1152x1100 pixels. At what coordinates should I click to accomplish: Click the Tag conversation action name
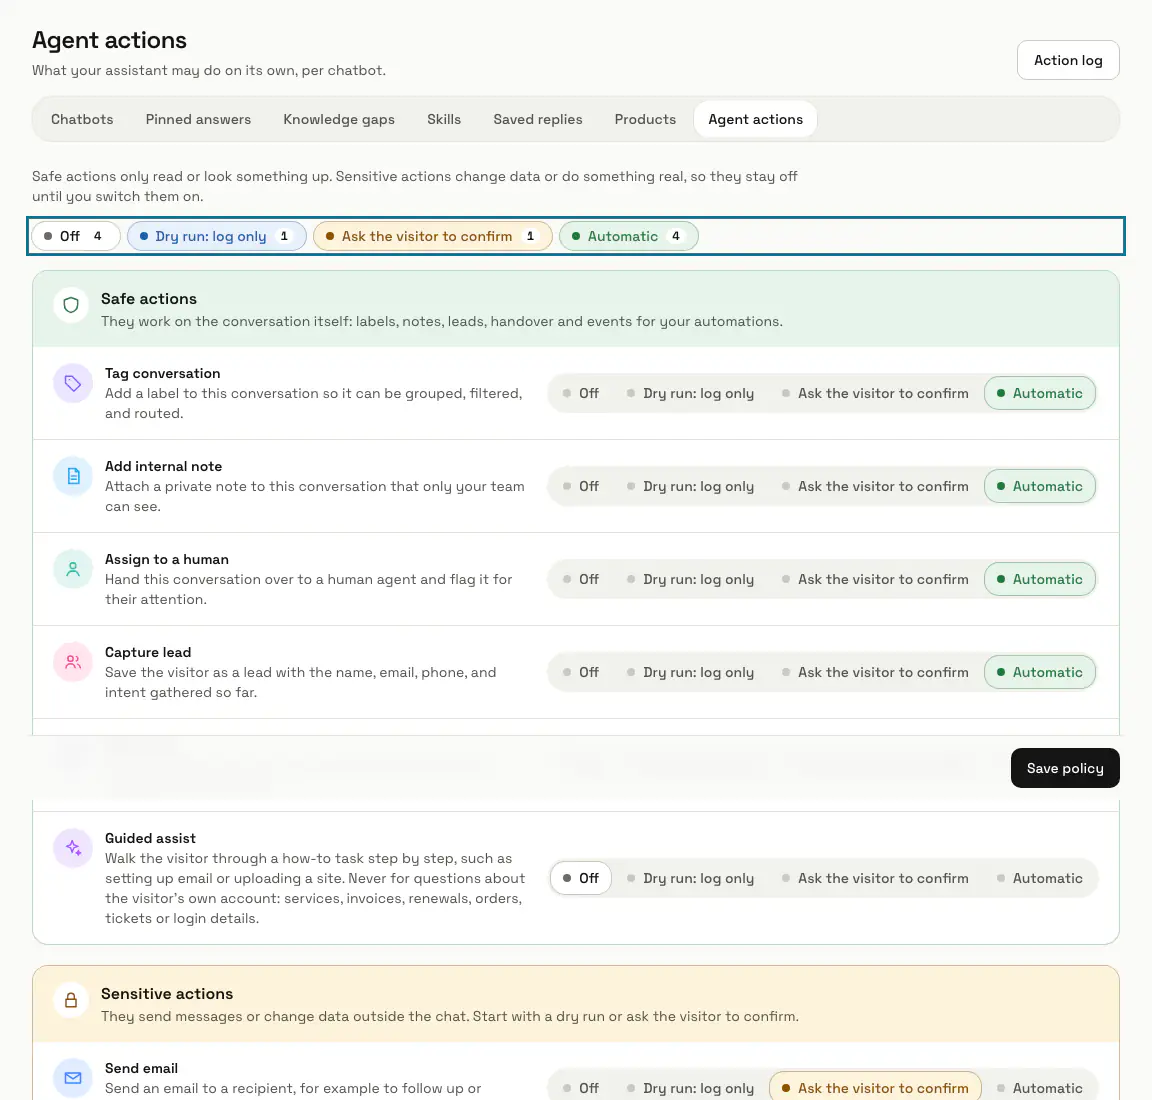(x=162, y=373)
